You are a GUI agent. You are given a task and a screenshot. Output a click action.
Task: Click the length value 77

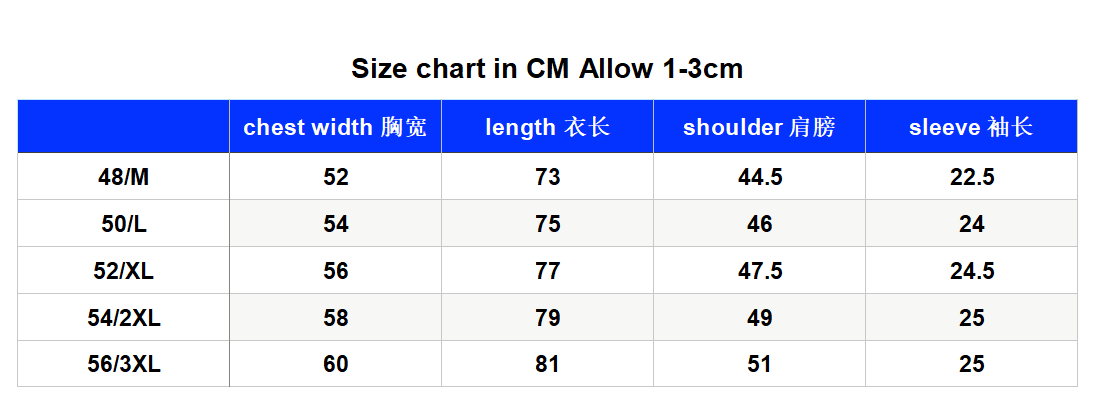[548, 271]
